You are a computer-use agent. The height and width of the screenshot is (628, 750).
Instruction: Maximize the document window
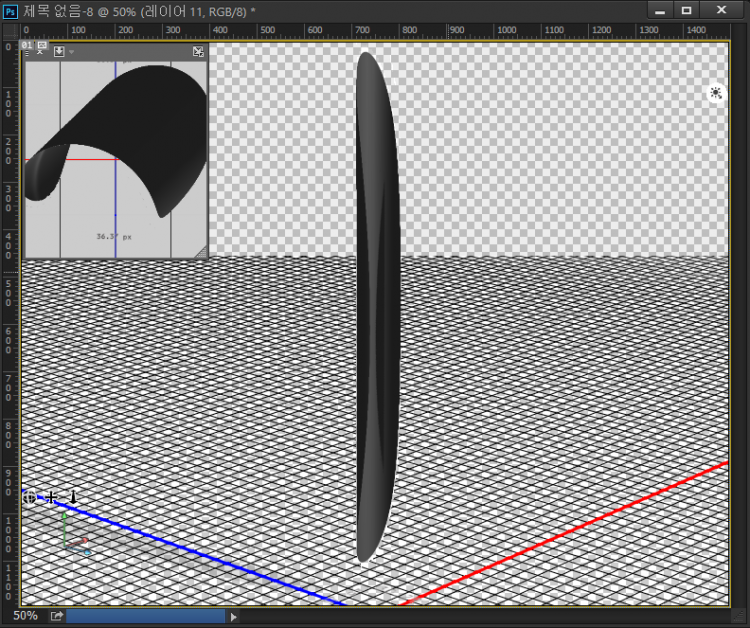pyautogui.click(x=687, y=10)
